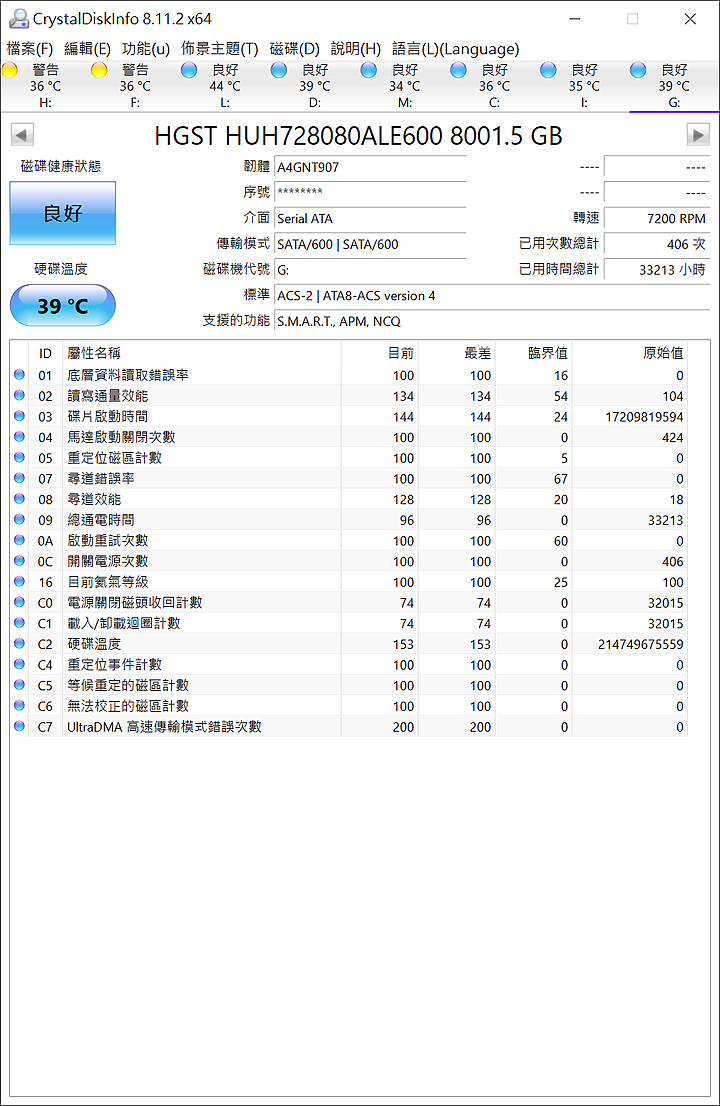Open the 說明(H) menu
The image size is (720, 1106).
pos(355,49)
